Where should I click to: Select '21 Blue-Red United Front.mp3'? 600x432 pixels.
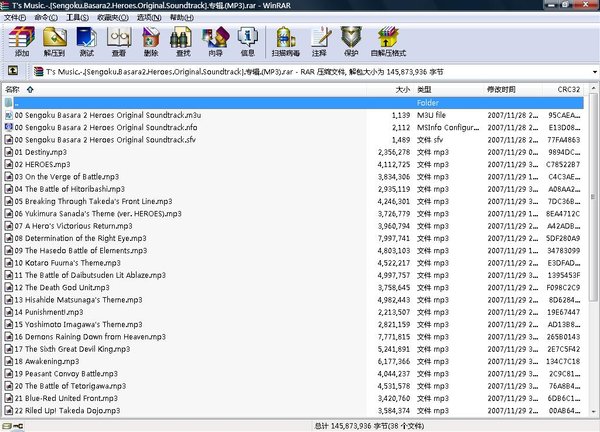click(x=66, y=398)
